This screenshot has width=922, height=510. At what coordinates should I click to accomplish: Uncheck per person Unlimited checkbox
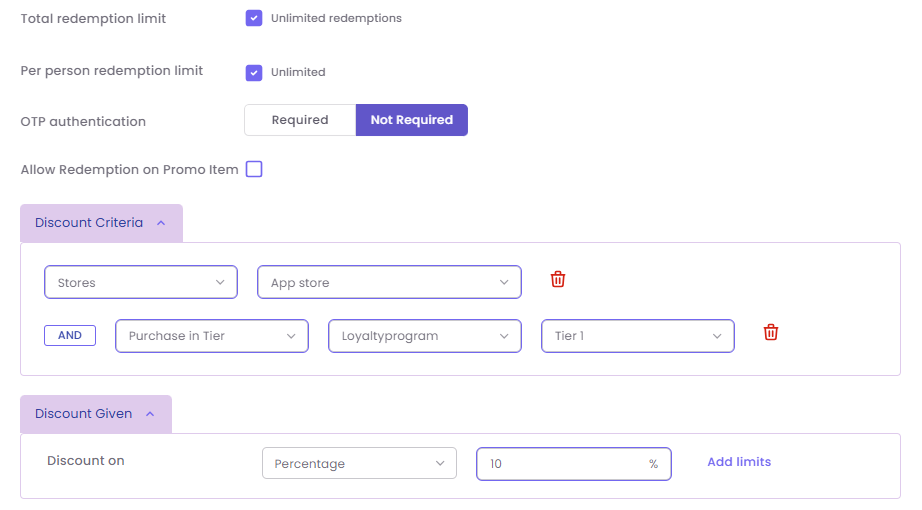254,72
